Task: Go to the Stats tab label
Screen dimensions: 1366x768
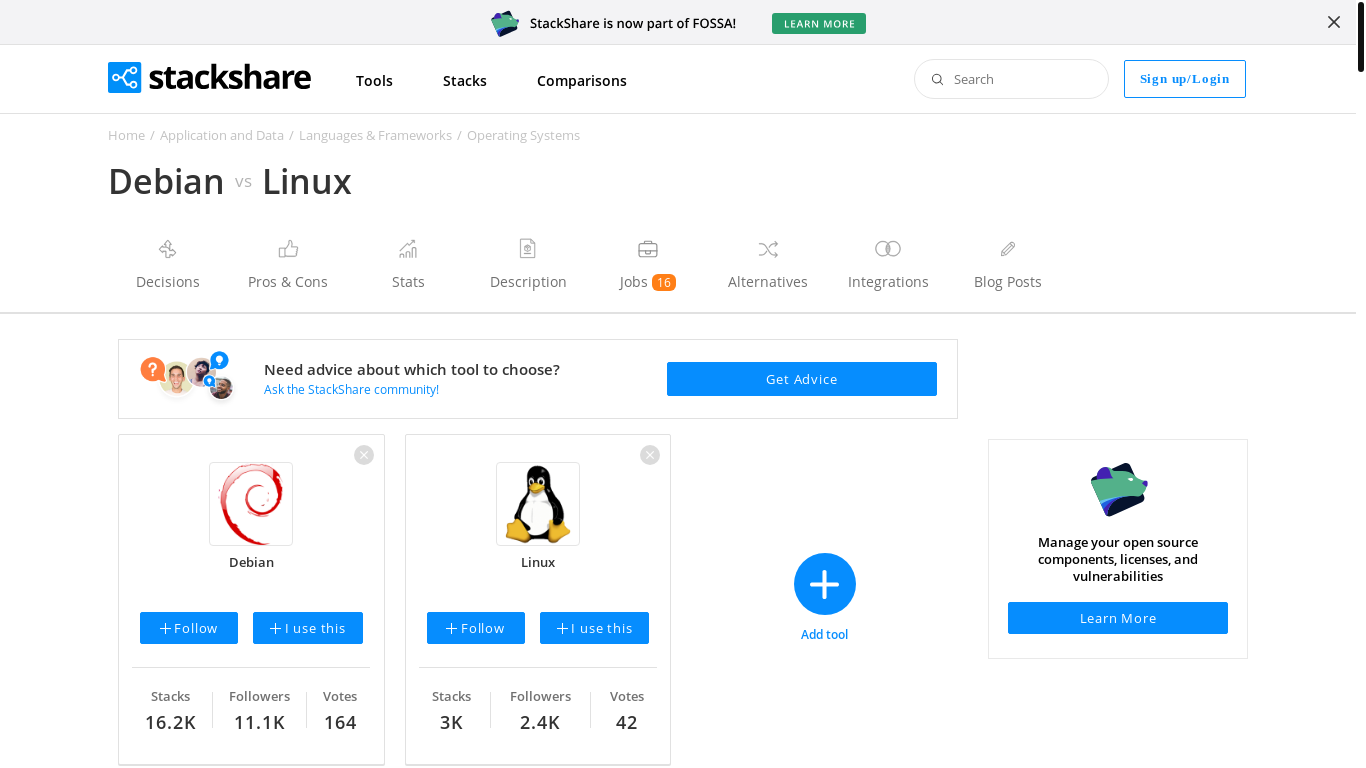Action: [408, 282]
